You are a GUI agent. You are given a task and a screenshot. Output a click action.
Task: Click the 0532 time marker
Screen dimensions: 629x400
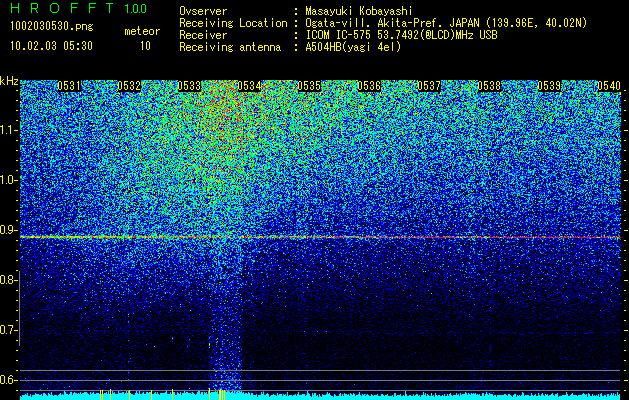point(129,86)
